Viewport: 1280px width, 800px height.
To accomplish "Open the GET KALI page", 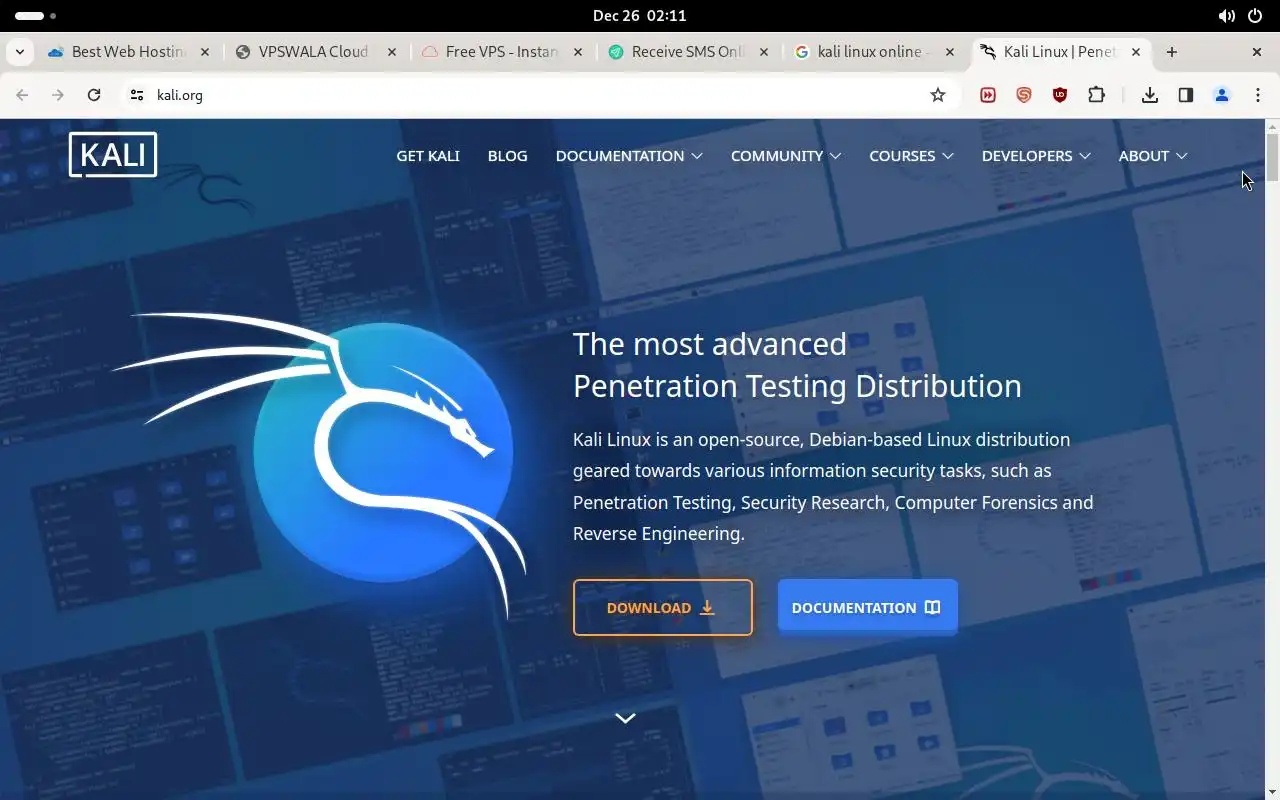I will click(x=428, y=156).
